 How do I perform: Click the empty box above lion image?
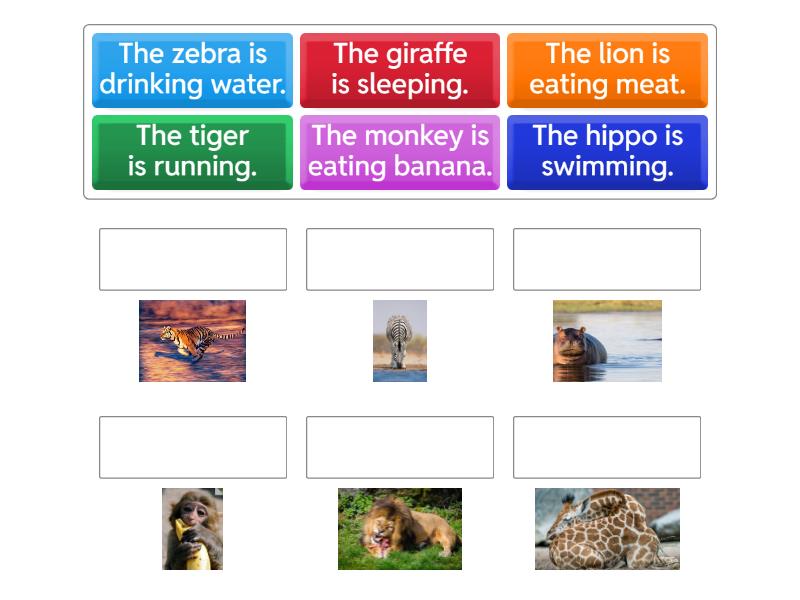coord(399,447)
